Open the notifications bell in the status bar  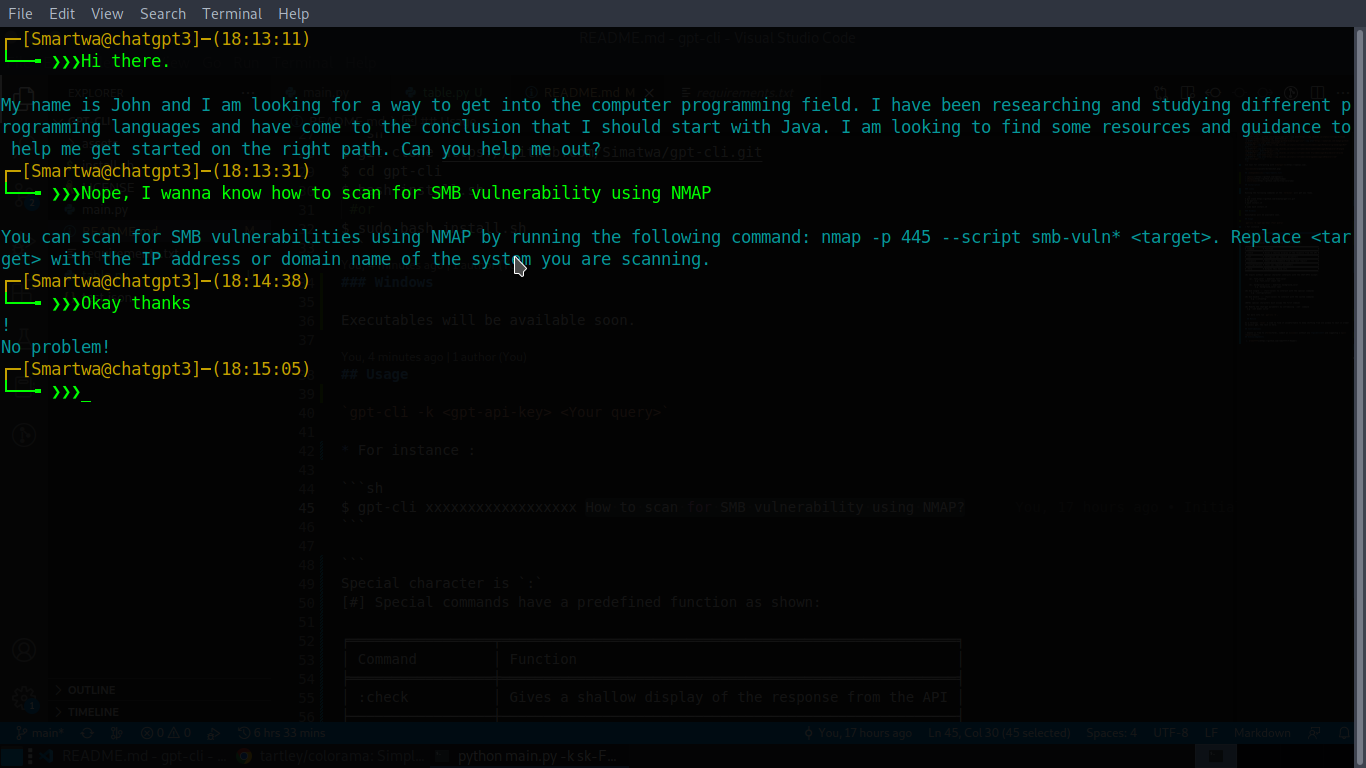point(1344,732)
